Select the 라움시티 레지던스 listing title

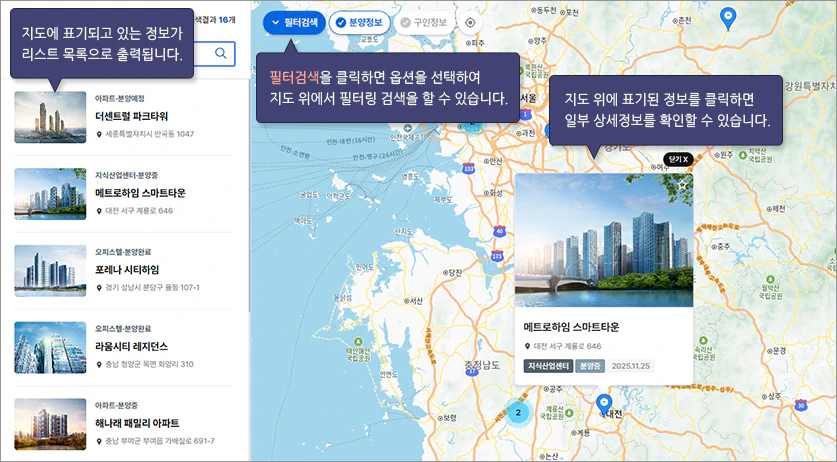tap(131, 347)
